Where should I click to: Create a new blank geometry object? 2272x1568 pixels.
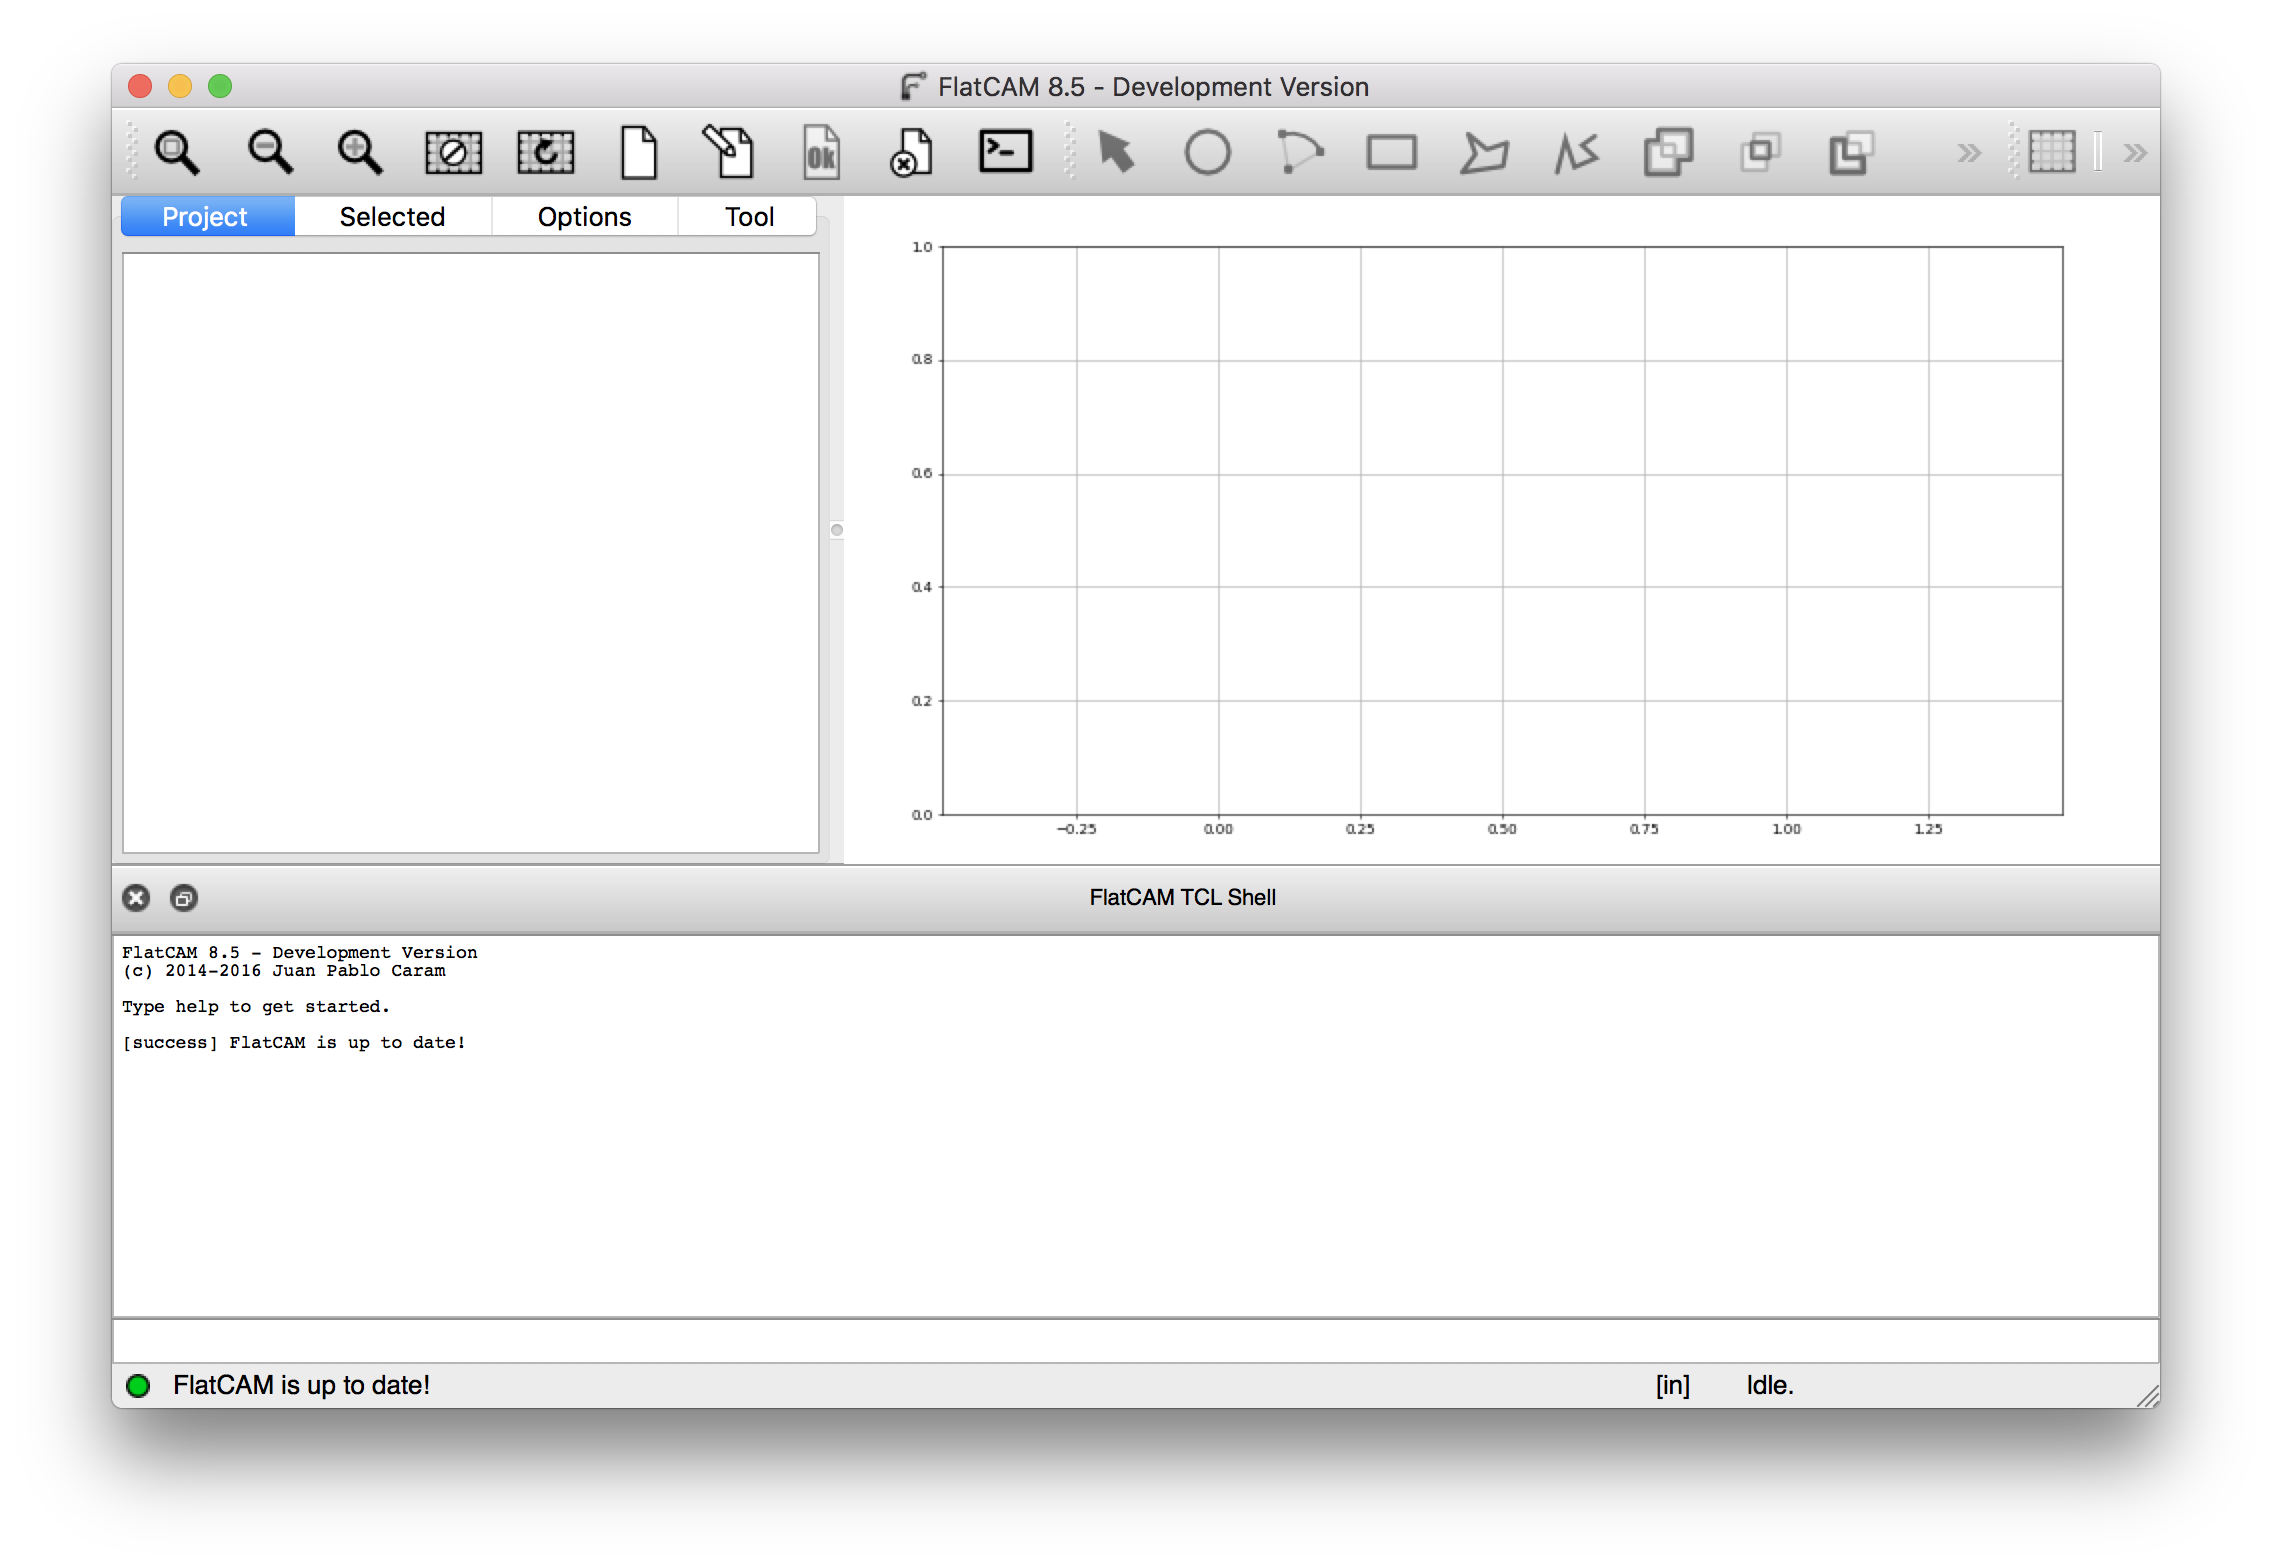638,153
